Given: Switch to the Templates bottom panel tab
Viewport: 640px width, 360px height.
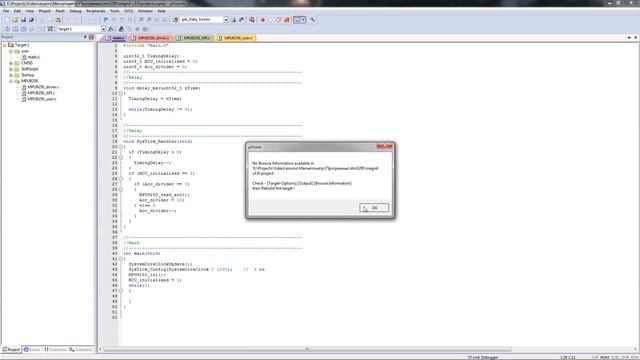Looking at the screenshot, I should pyautogui.click(x=81, y=349).
